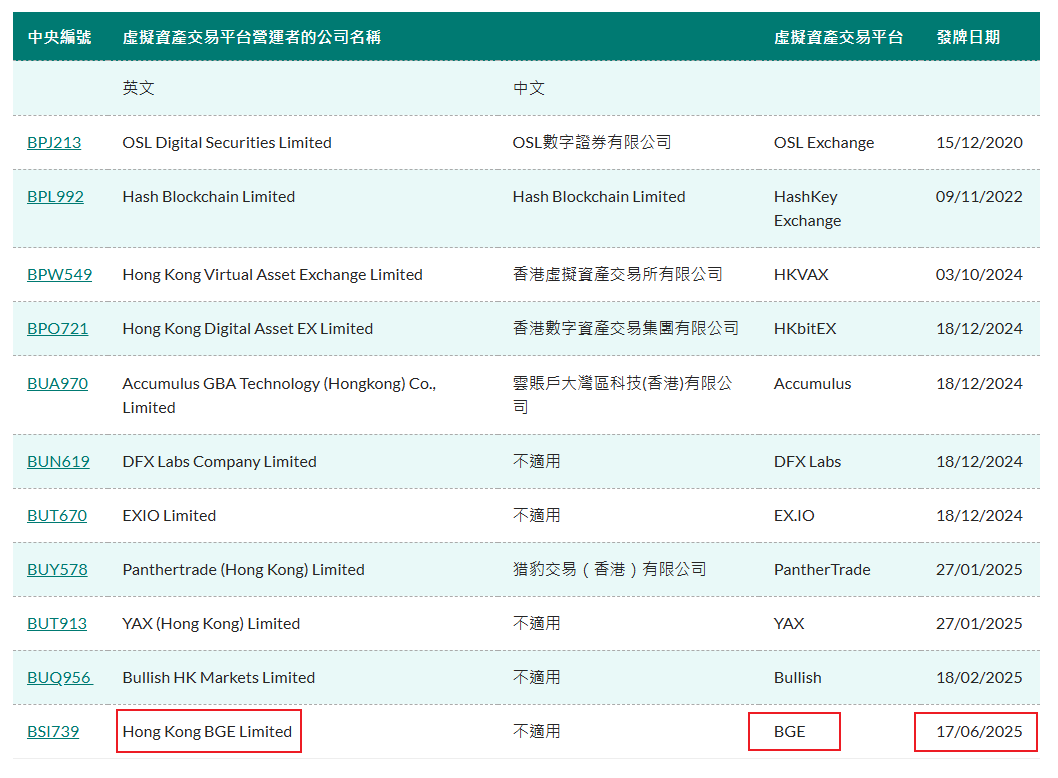
Task: Select Bullish HK Markets Limited text
Action: [219, 677]
